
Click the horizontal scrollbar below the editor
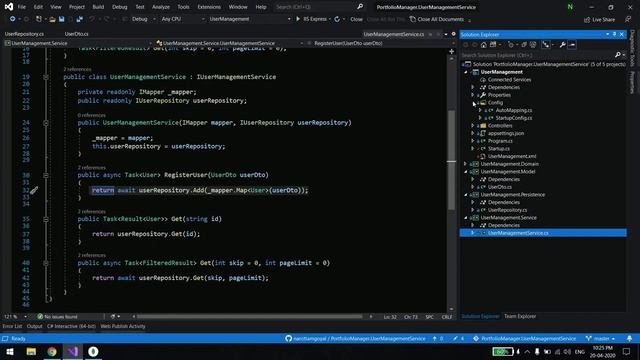coord(249,317)
